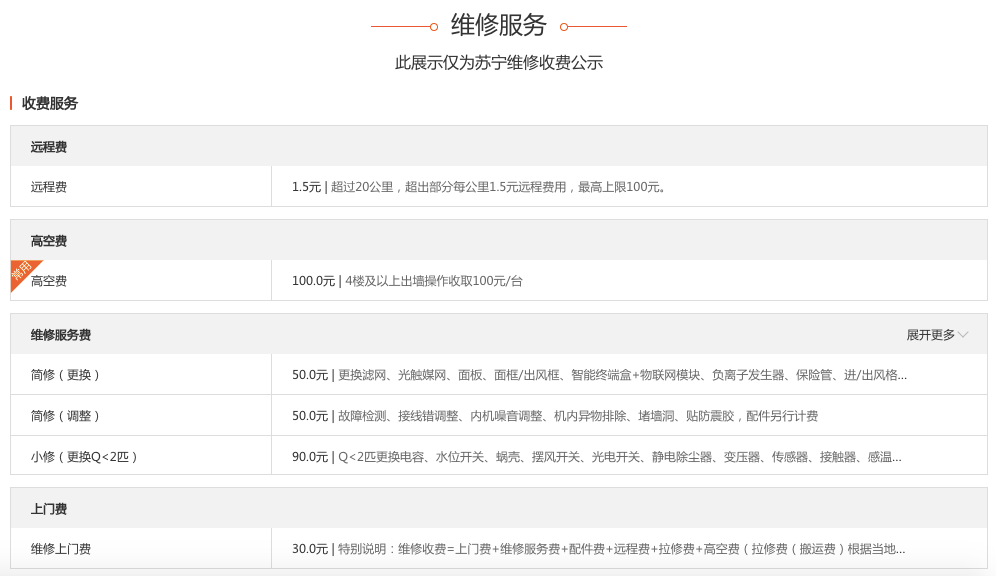Viewport: 996px width, 576px height.
Task: Click the 简修（调整）row label
Action: coord(66,416)
